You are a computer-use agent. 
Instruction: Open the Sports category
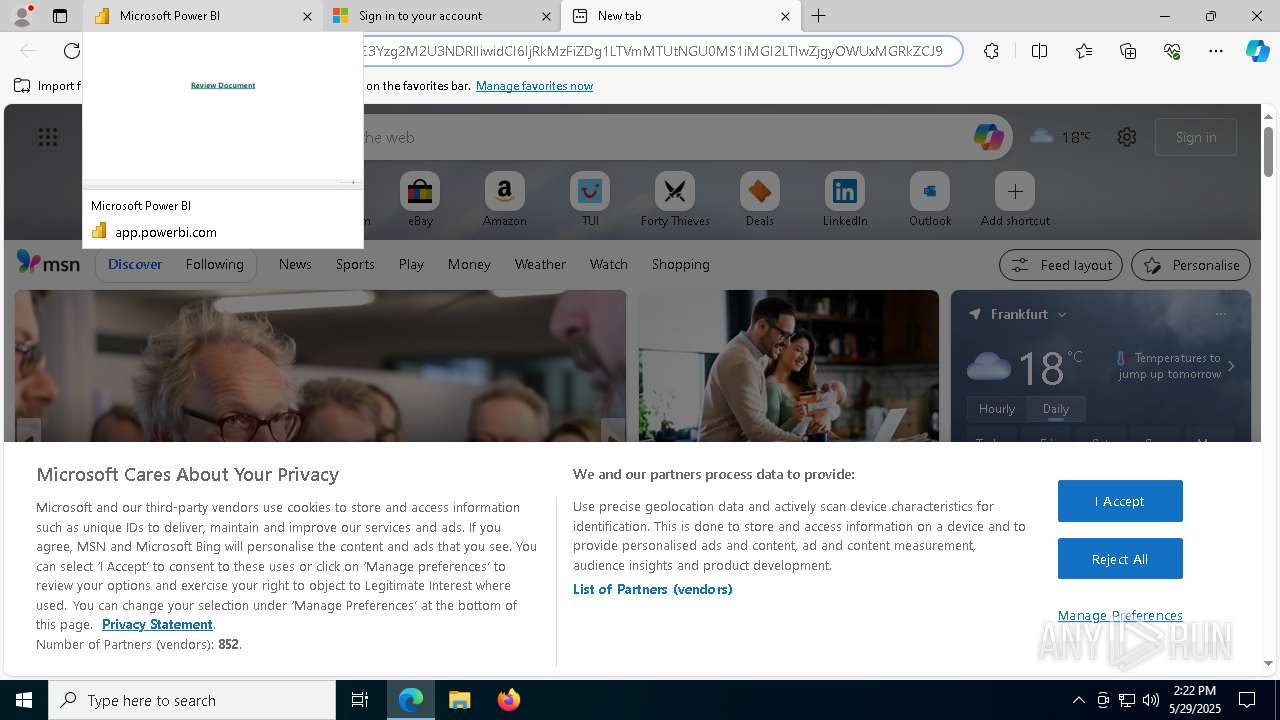point(355,264)
